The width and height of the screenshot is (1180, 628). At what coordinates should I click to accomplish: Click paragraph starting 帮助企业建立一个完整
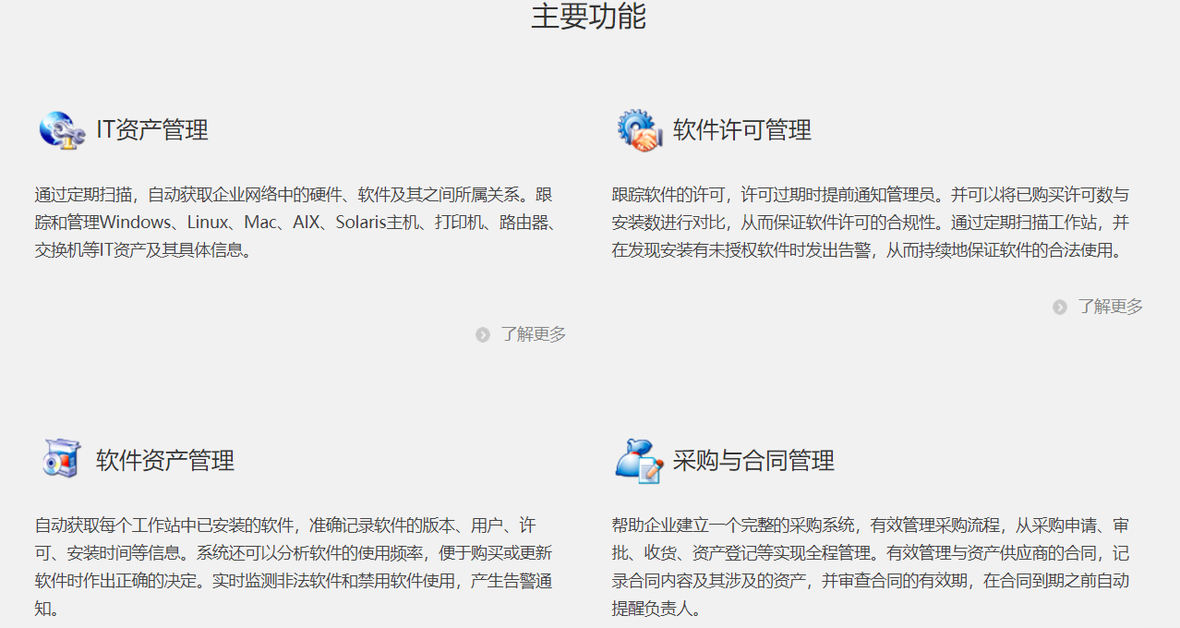click(x=871, y=566)
